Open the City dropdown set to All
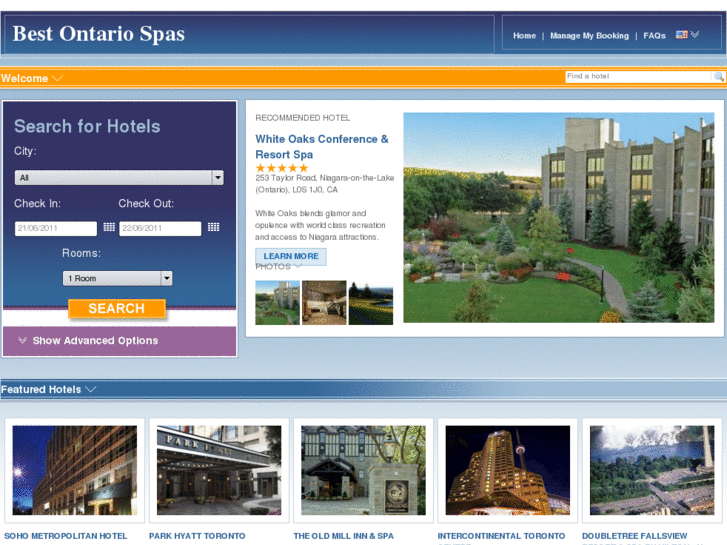 119,178
